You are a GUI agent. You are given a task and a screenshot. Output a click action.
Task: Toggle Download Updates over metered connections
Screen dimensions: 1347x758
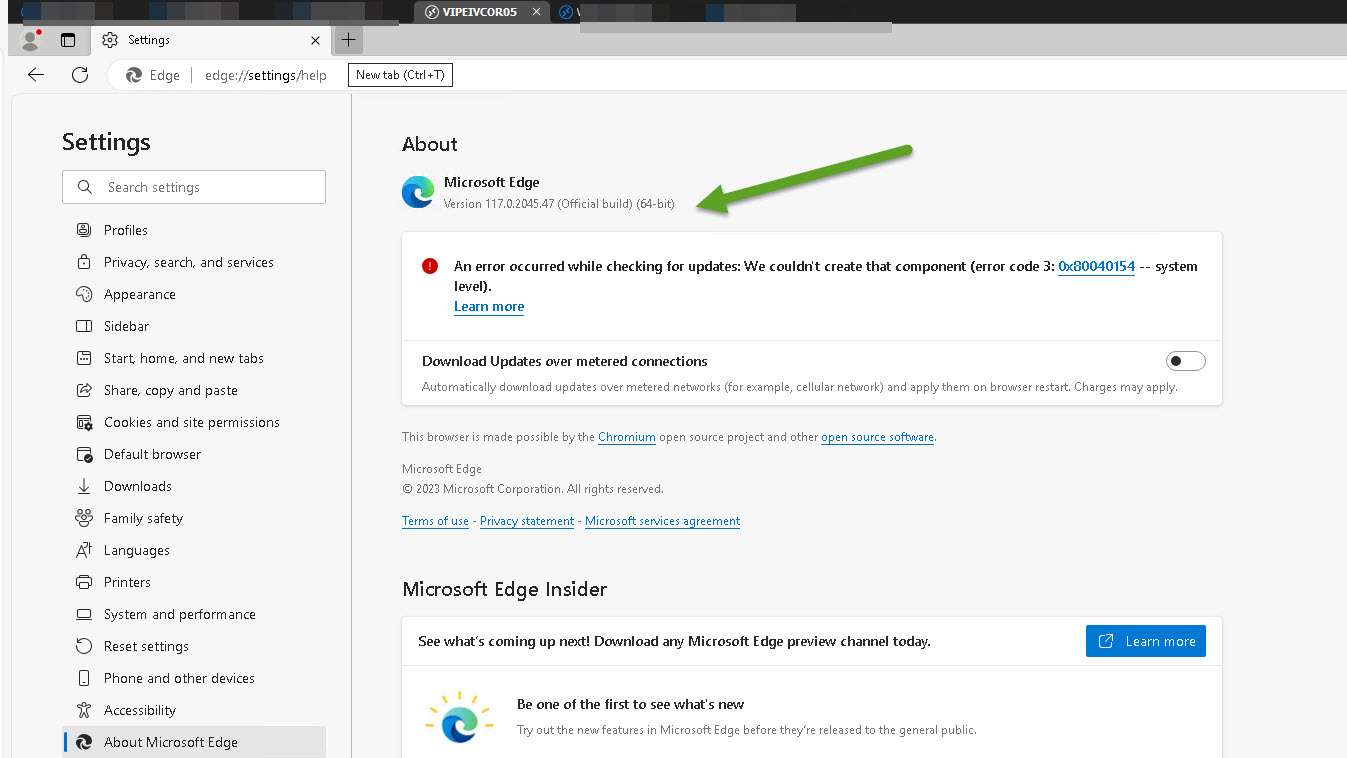[1186, 361]
